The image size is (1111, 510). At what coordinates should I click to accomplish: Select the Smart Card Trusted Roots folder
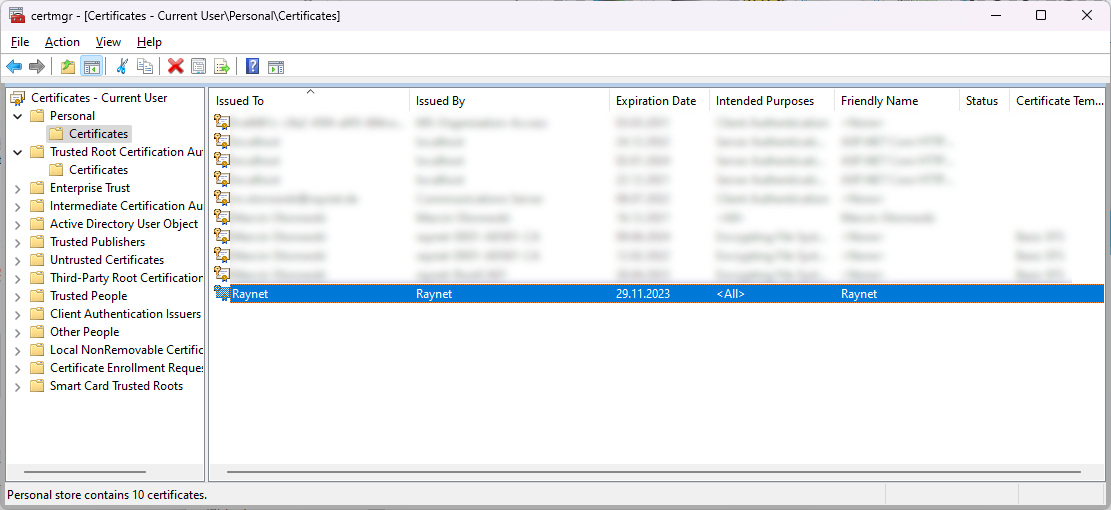(x=116, y=386)
